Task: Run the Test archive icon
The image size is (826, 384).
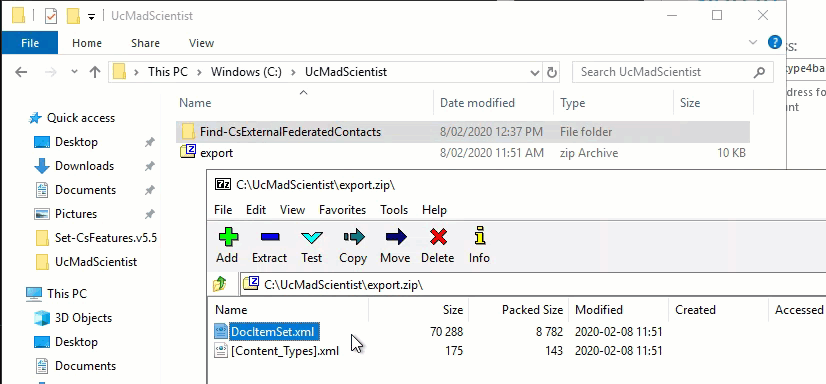Action: pos(311,238)
